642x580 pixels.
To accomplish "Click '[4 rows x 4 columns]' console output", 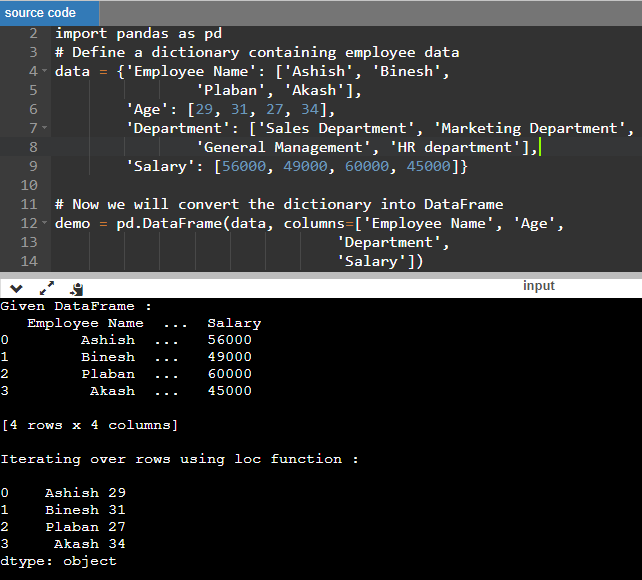I will [90, 425].
